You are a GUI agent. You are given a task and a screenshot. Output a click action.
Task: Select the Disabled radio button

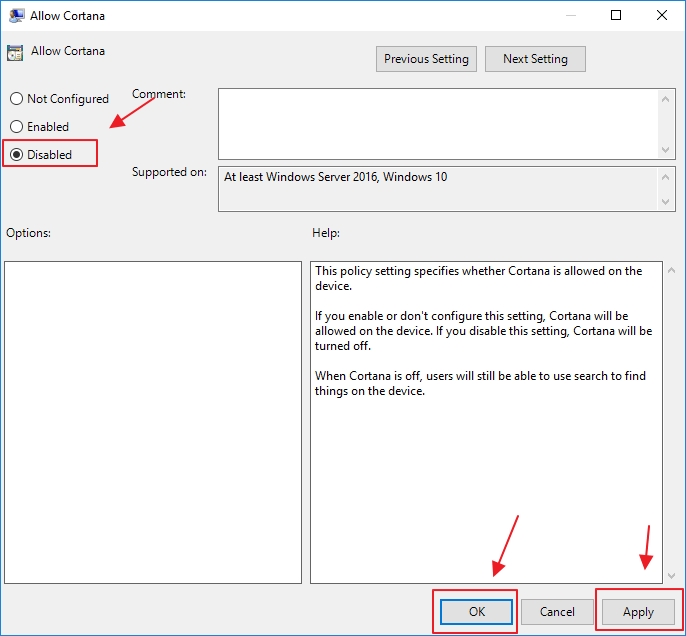(17, 154)
